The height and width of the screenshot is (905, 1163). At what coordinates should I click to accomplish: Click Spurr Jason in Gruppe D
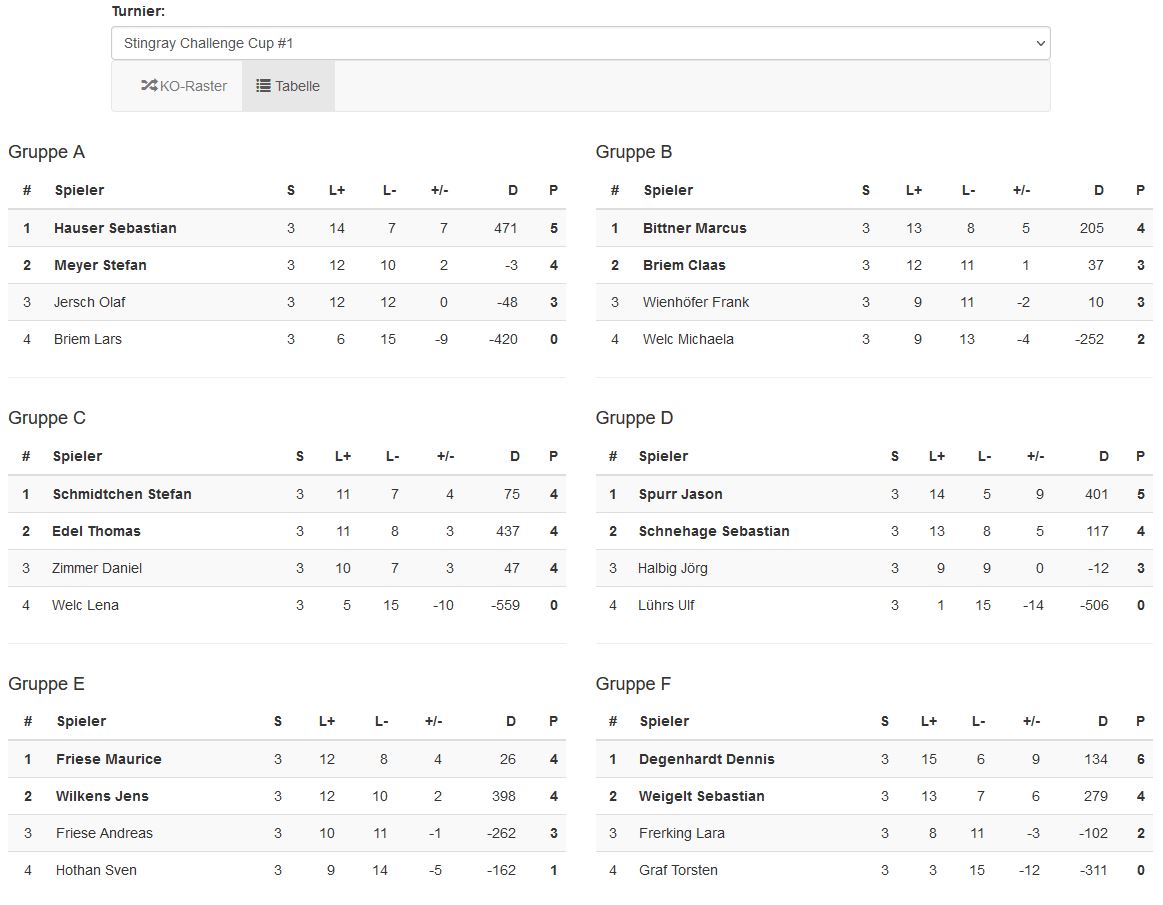click(680, 494)
